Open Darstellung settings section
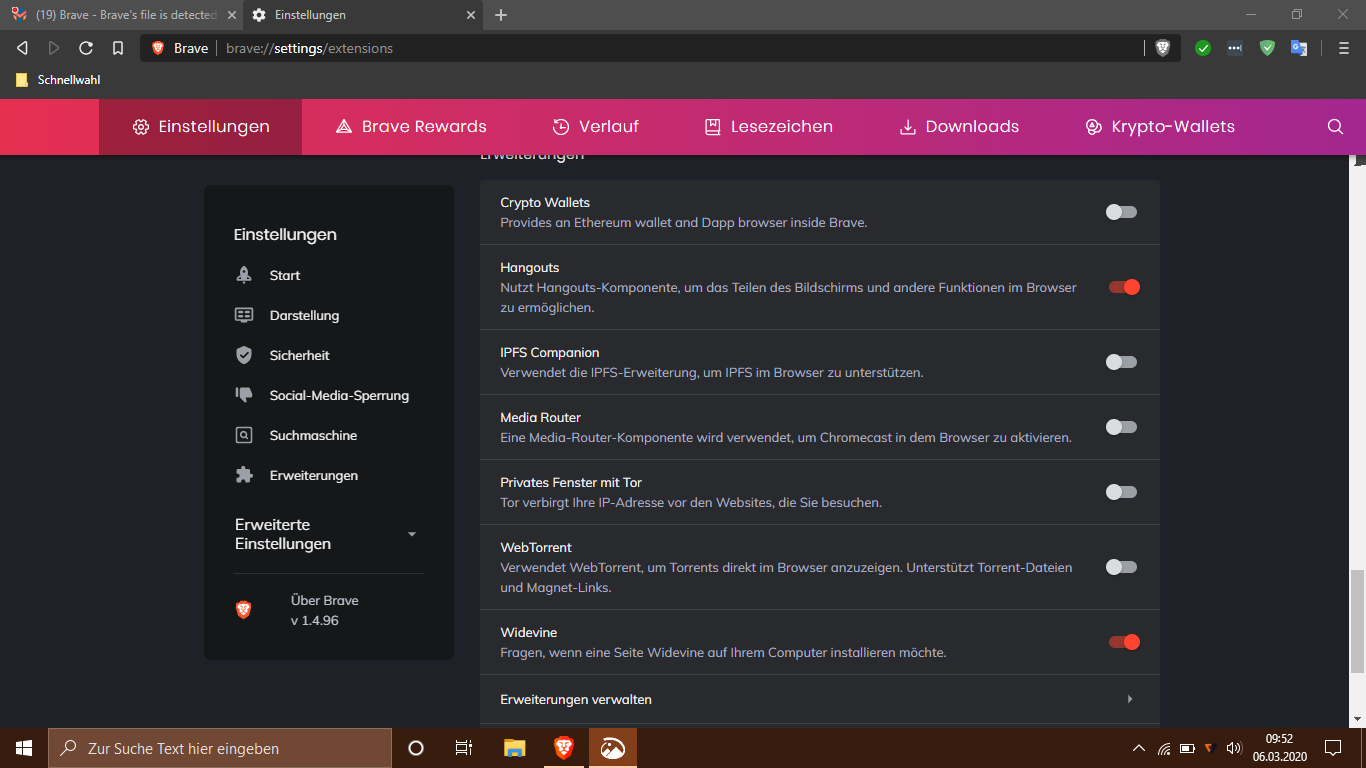 (304, 315)
